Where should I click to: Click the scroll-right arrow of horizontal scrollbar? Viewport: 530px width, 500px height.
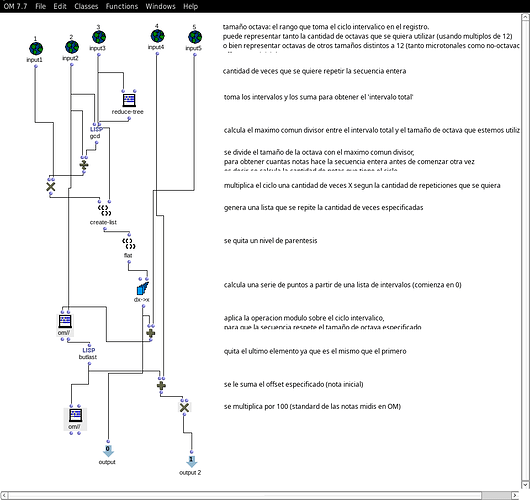pos(515,495)
